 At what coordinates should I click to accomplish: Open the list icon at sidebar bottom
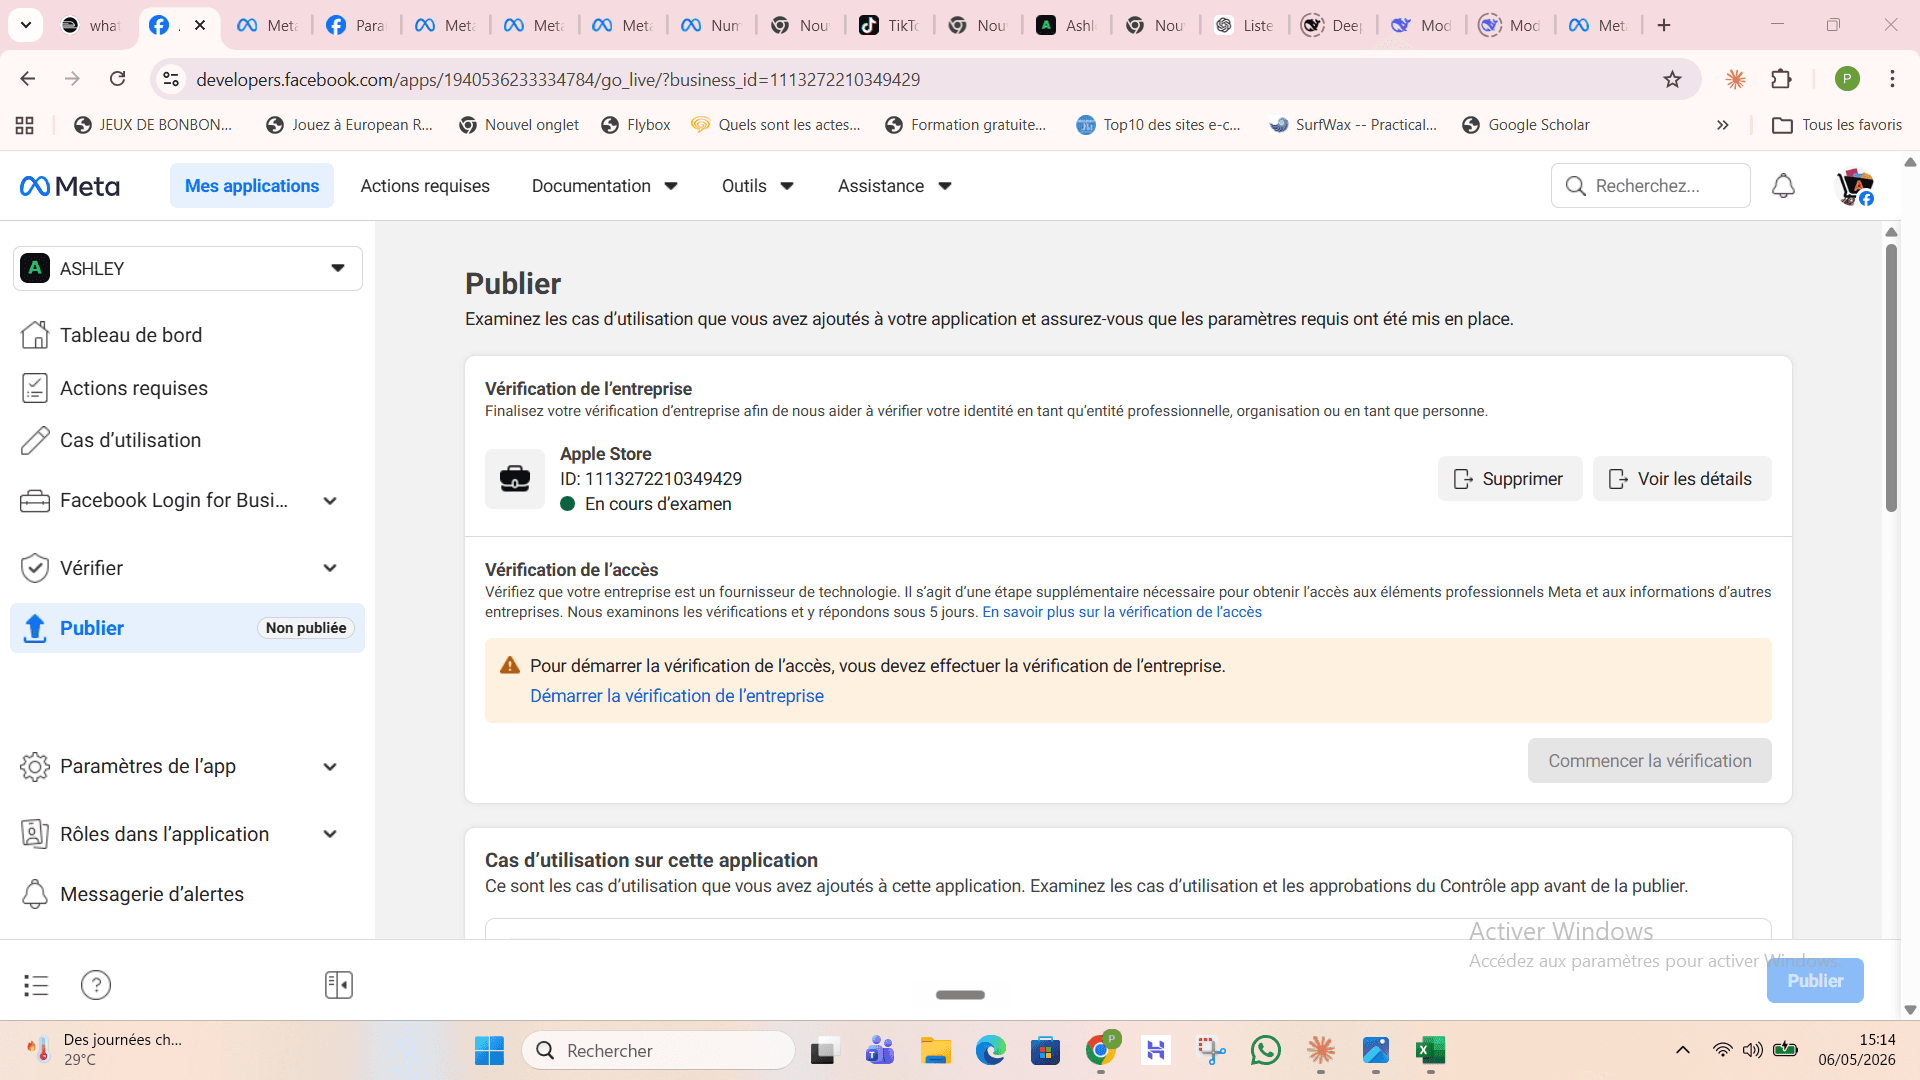tap(36, 985)
